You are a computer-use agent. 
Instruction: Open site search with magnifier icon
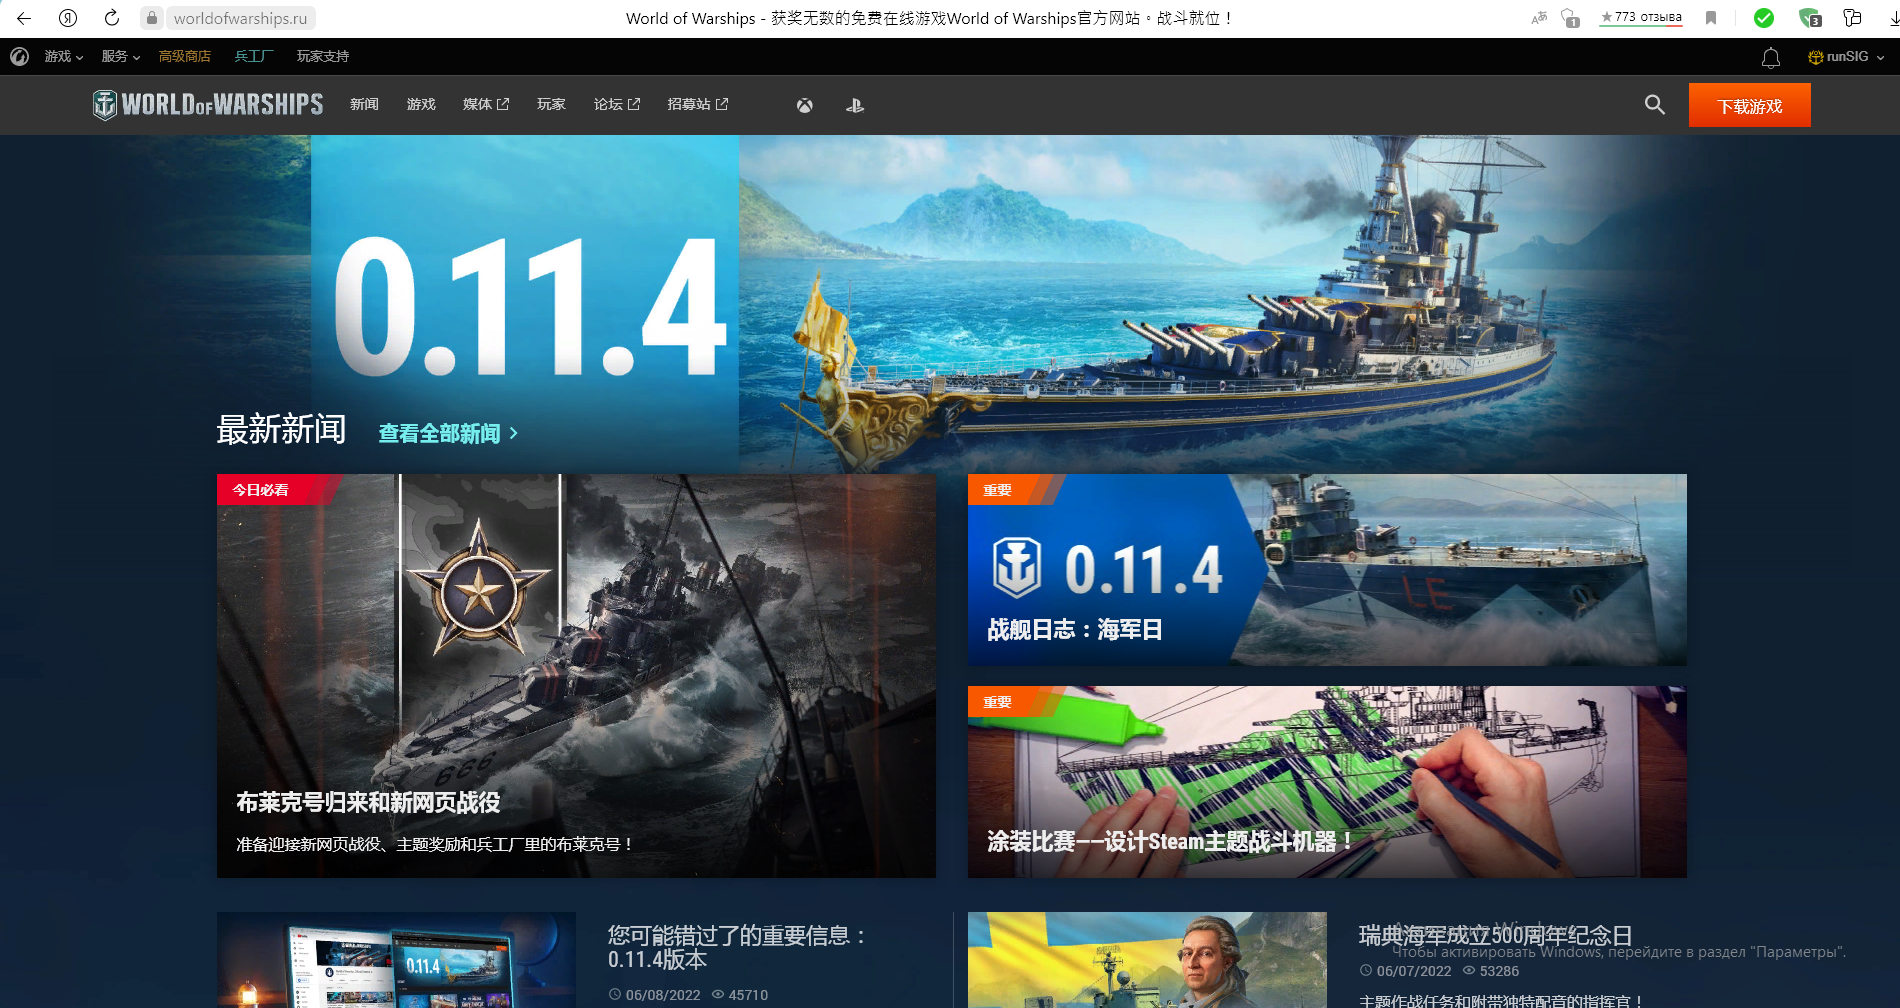pos(1655,104)
